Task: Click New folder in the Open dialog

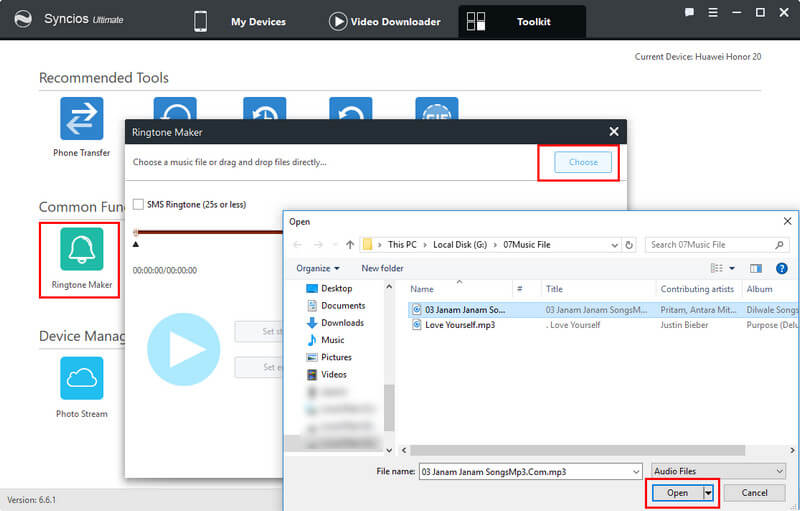Action: 382,268
